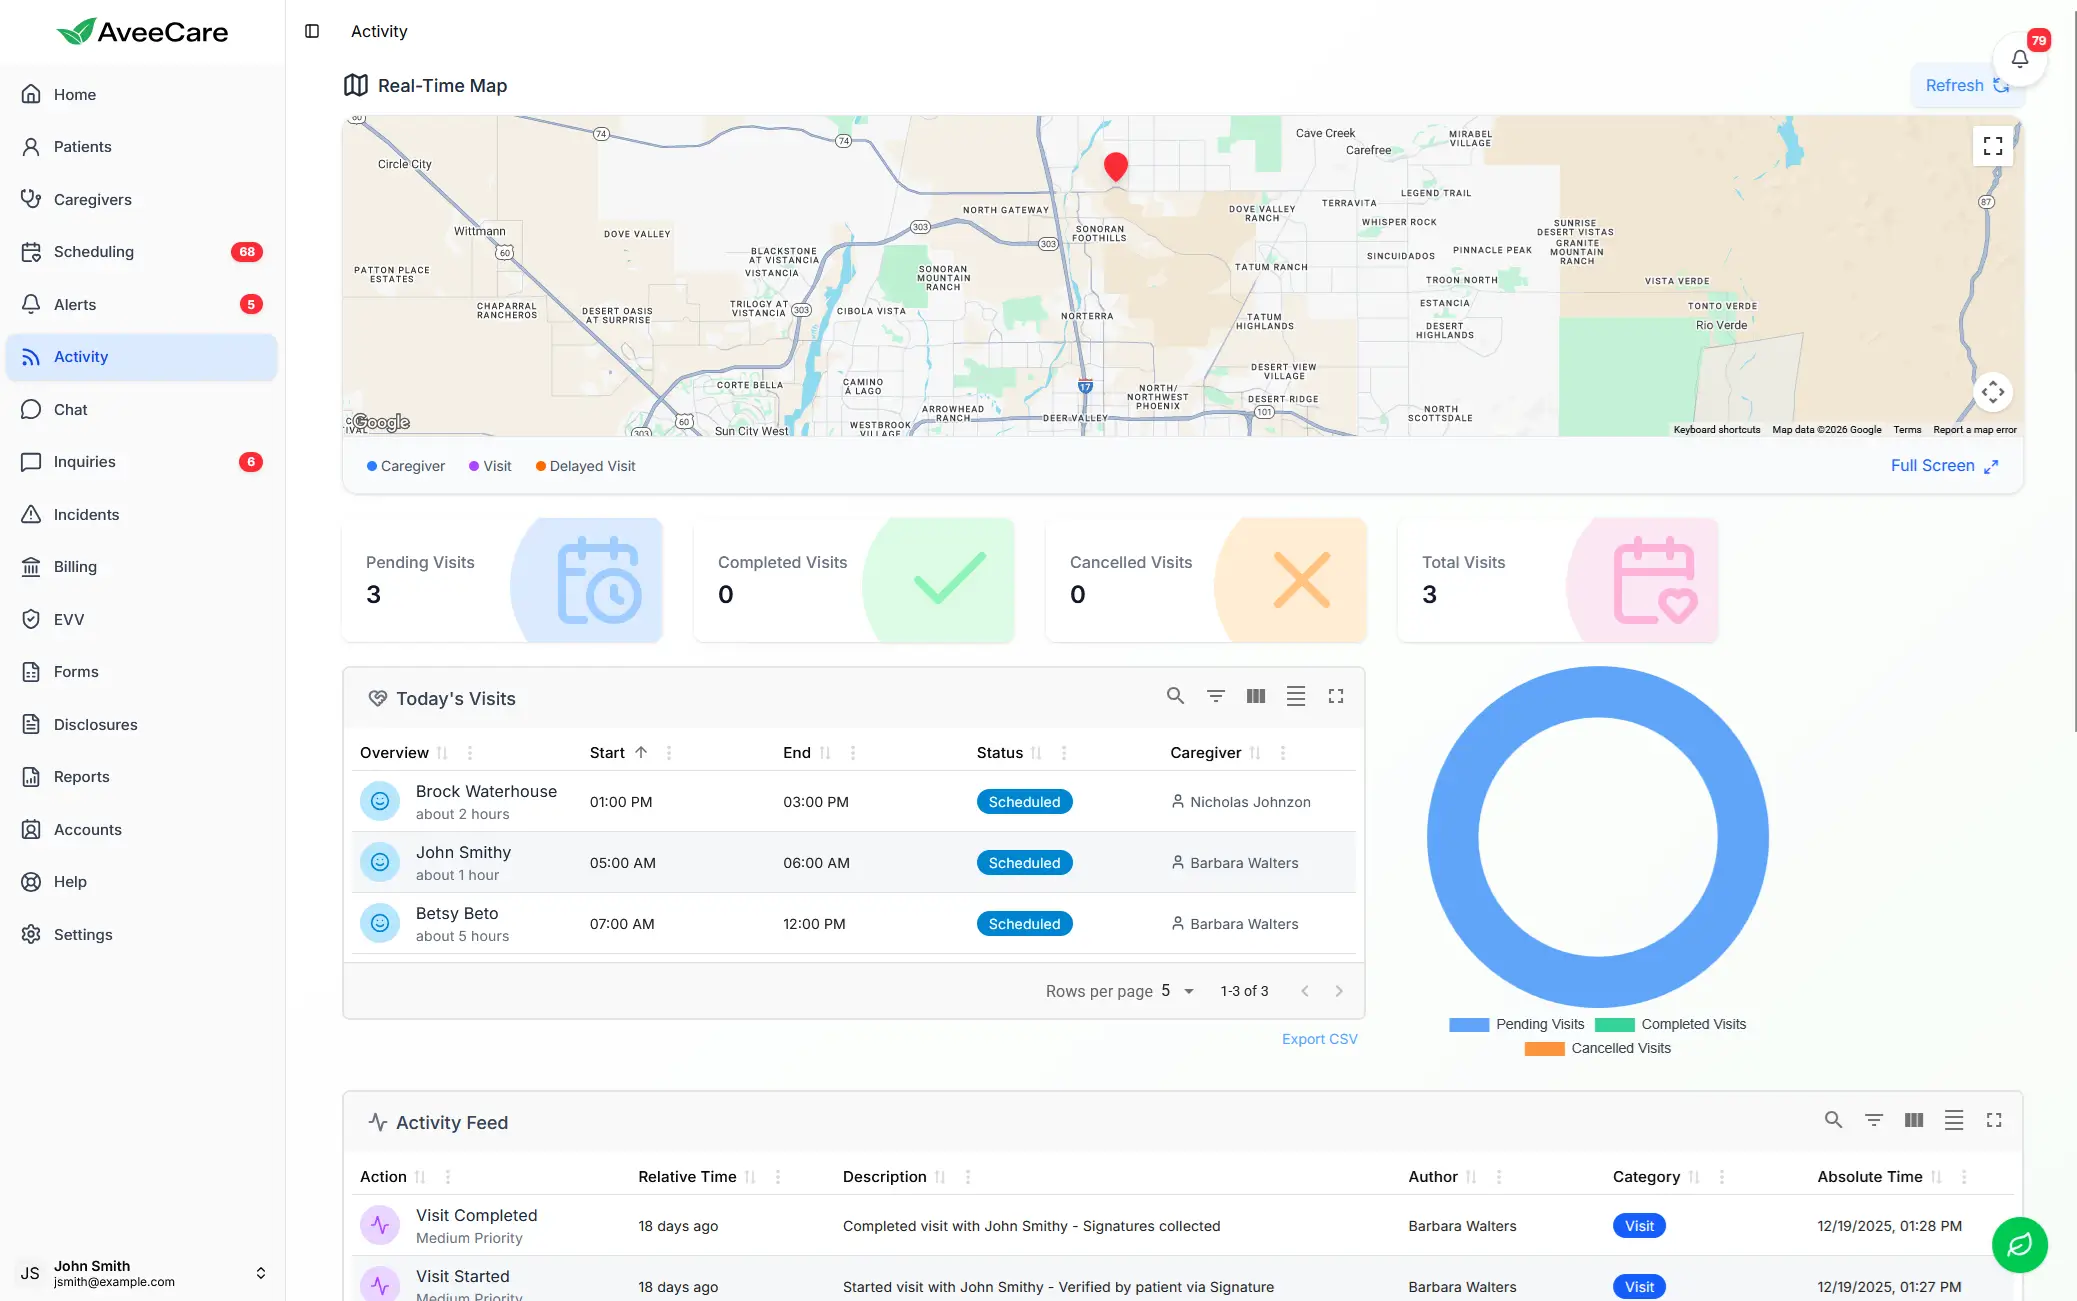
Task: Open column visibility settings for Today's Visits
Action: click(x=1255, y=695)
